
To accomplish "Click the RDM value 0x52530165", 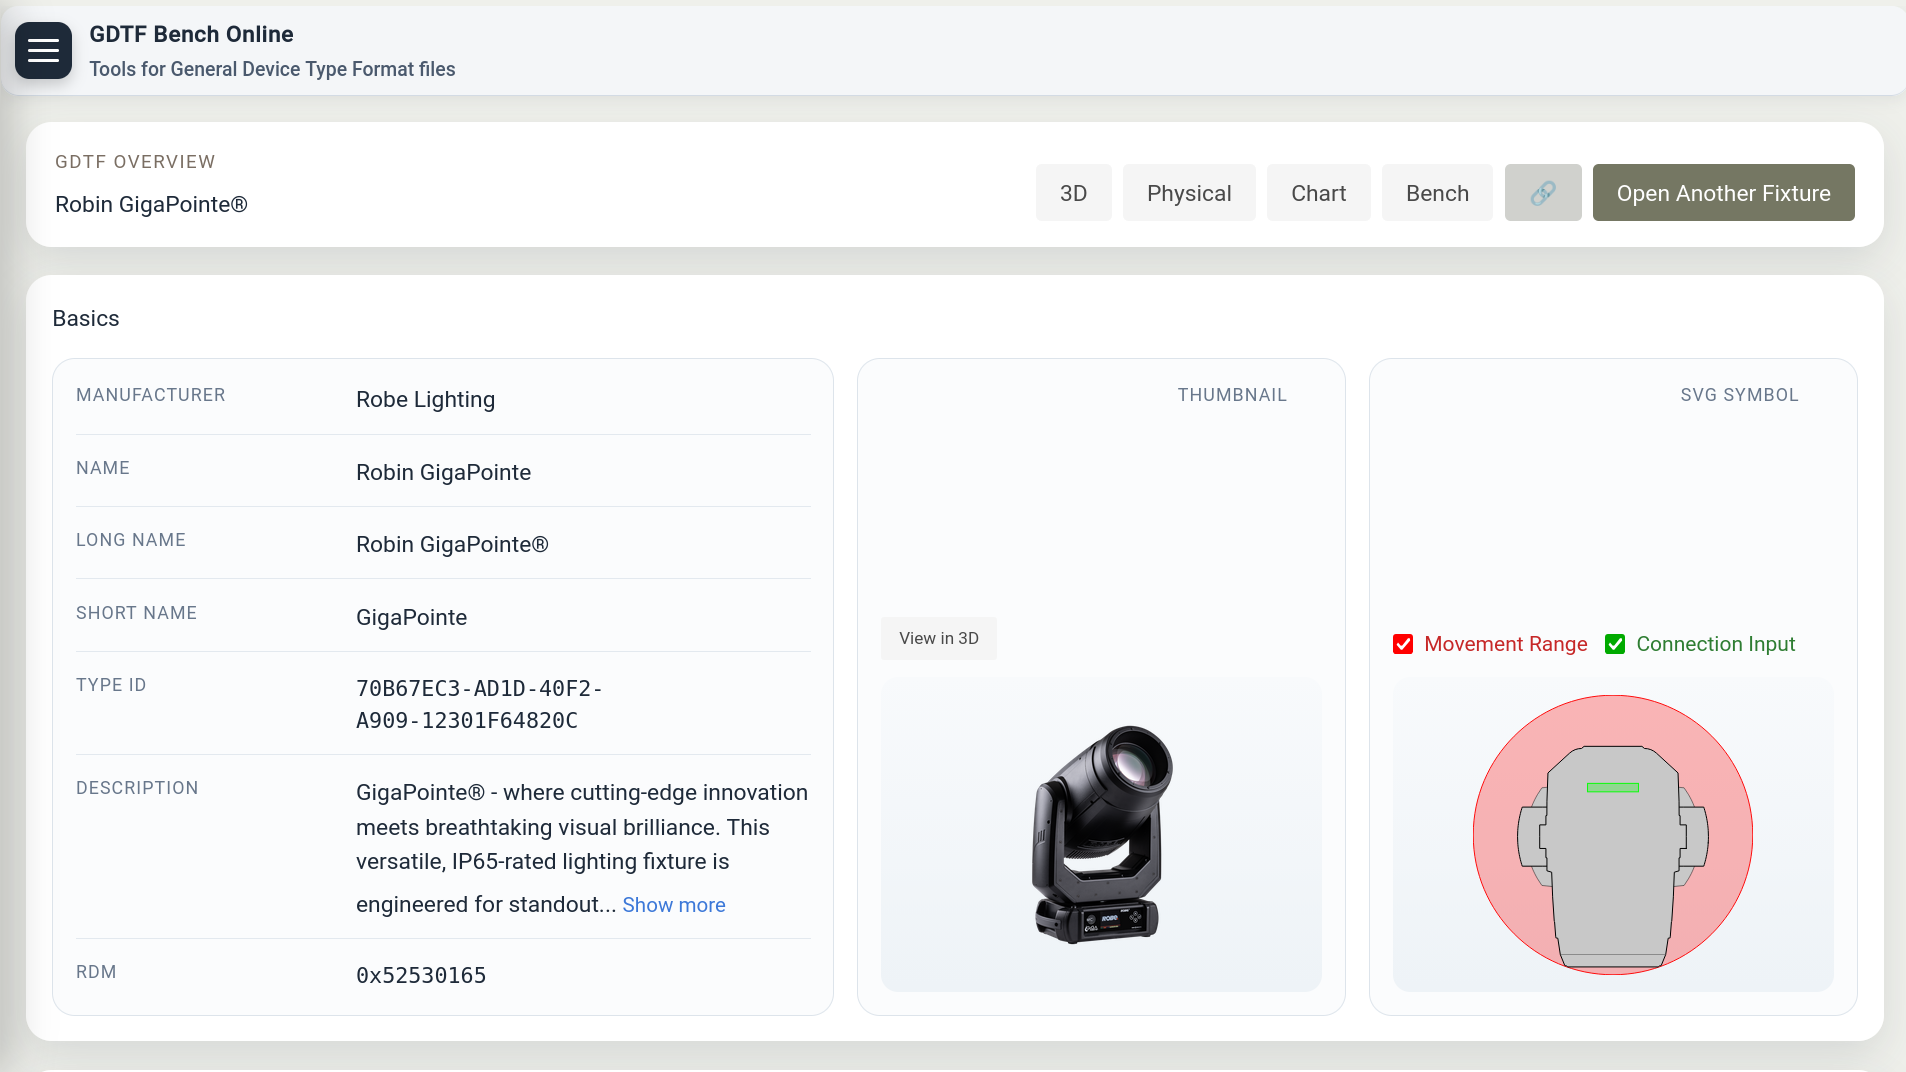I will 421,975.
